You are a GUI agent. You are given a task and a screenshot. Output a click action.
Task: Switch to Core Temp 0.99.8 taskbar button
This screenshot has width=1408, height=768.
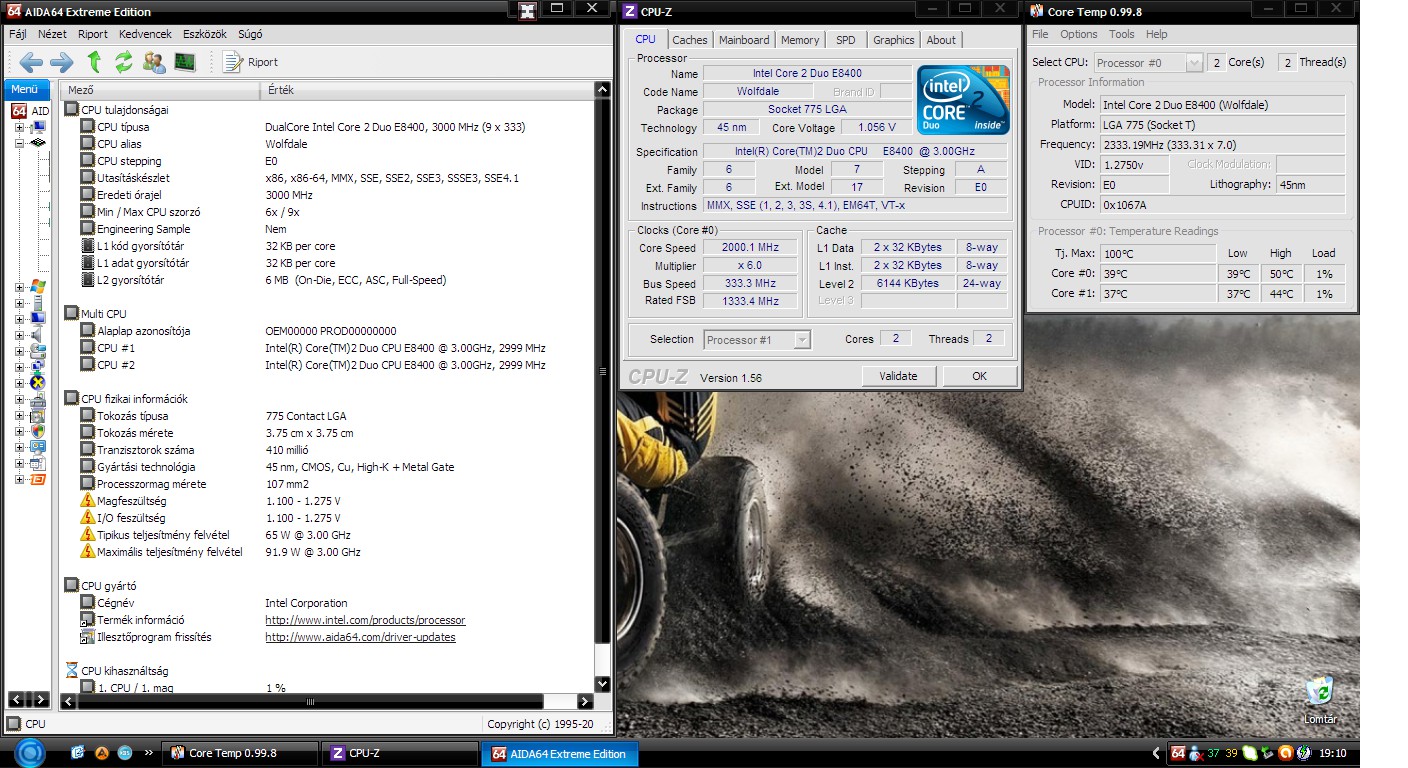pos(240,754)
